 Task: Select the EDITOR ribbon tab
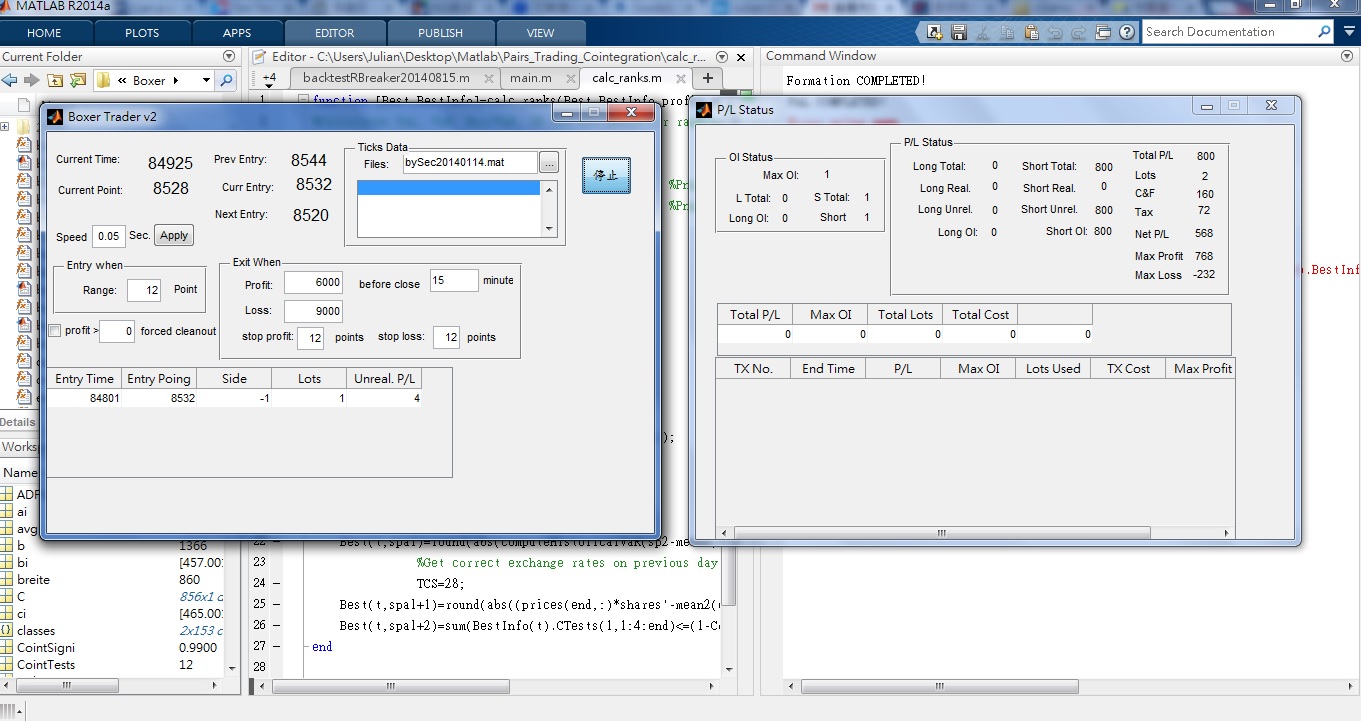(x=334, y=33)
